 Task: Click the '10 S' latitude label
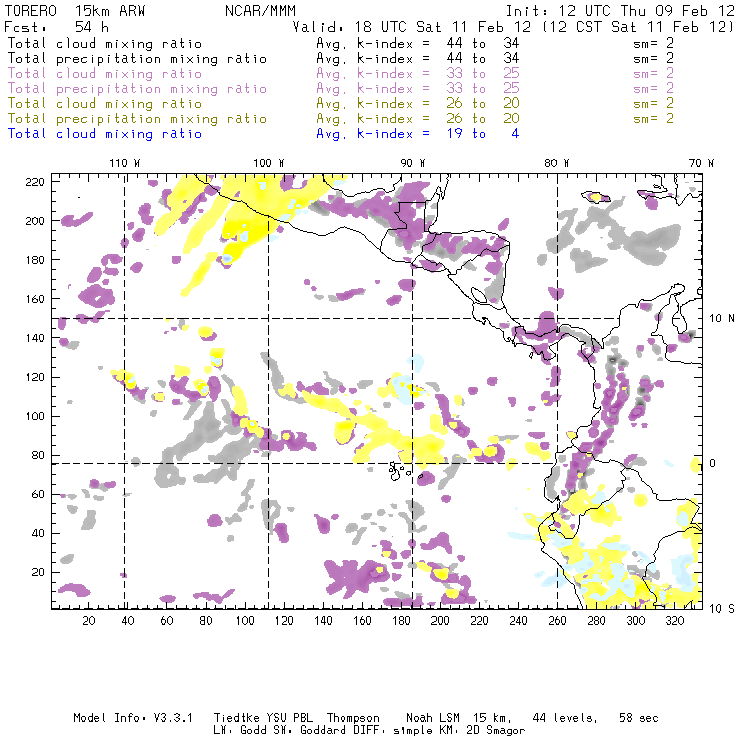pos(722,609)
